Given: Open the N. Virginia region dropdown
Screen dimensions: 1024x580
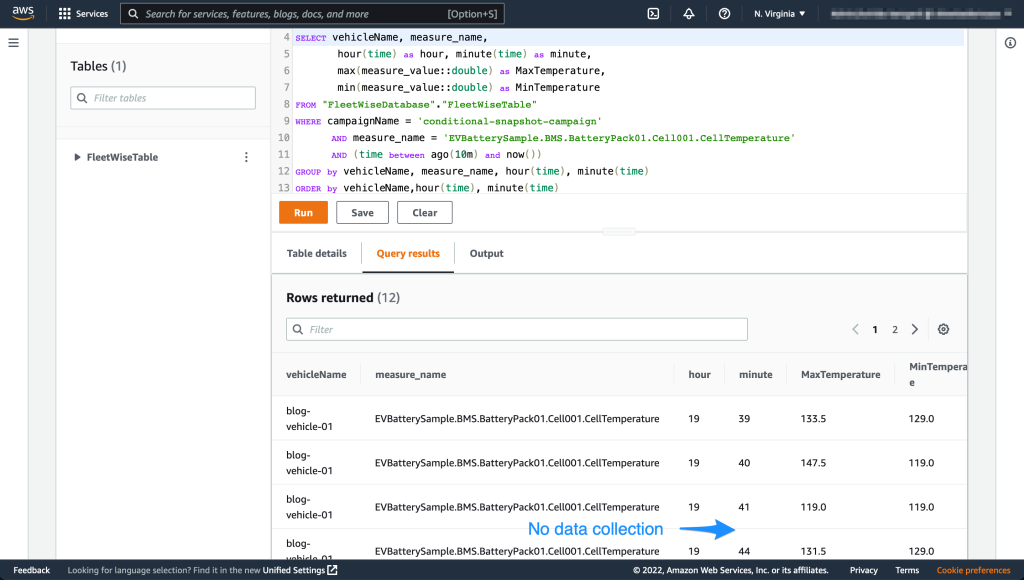Looking at the screenshot, I should [x=779, y=14].
